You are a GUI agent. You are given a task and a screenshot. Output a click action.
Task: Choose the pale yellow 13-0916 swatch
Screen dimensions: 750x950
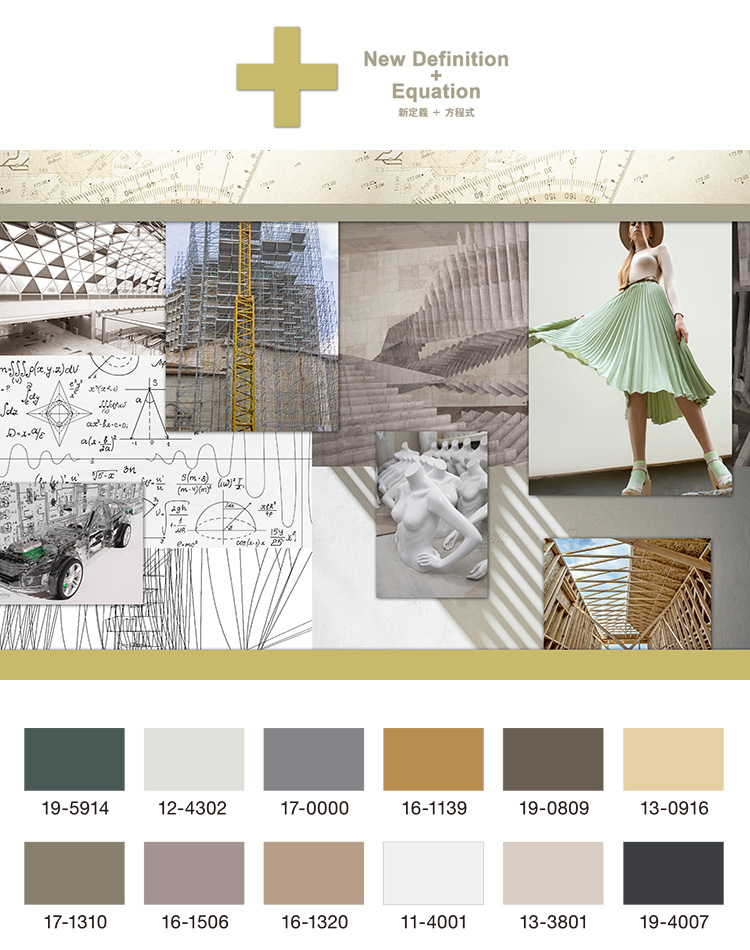[673, 759]
